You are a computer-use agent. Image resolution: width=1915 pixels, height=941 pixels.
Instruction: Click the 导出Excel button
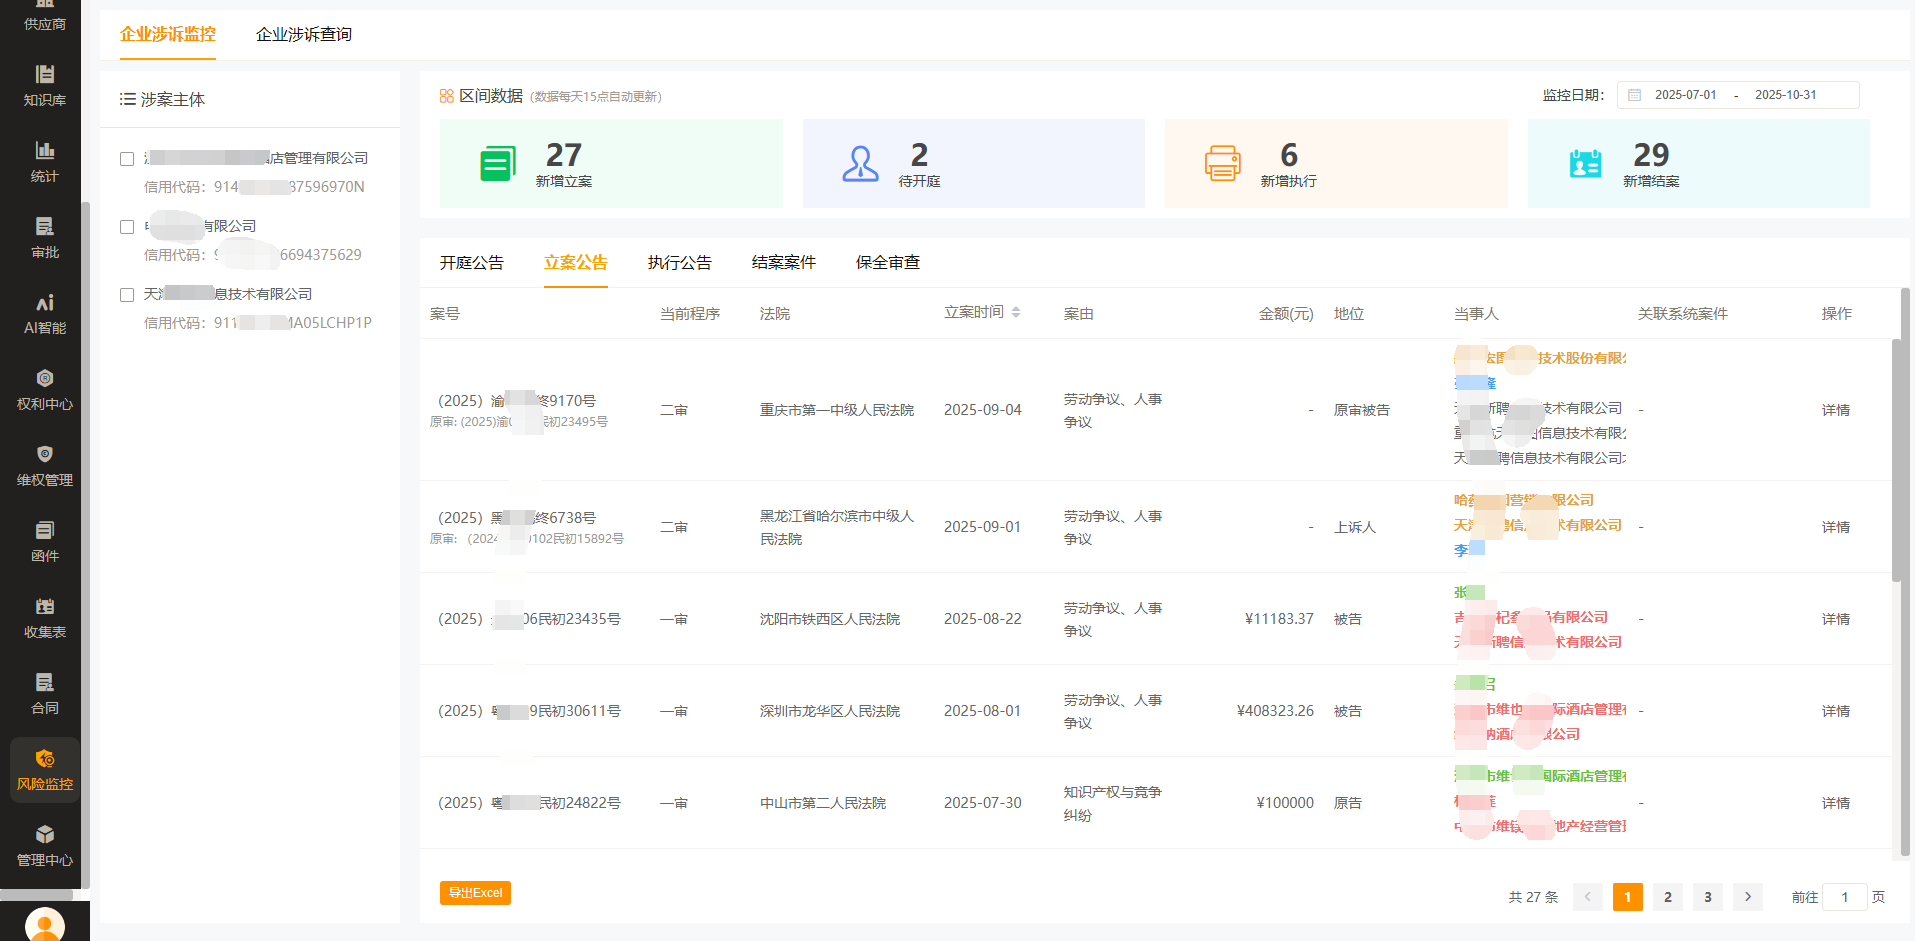coord(475,893)
